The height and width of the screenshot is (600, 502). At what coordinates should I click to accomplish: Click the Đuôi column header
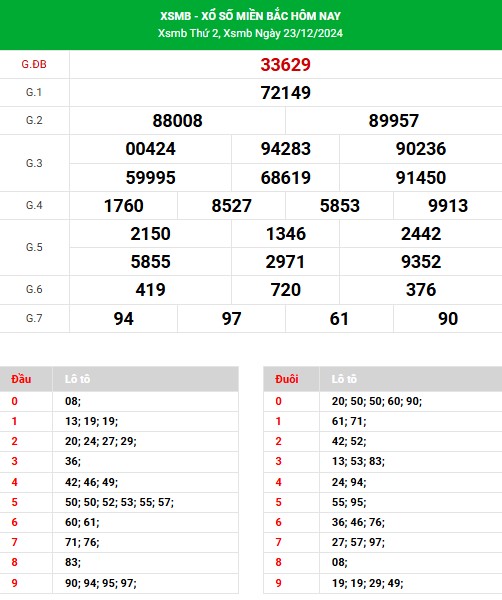[287, 379]
